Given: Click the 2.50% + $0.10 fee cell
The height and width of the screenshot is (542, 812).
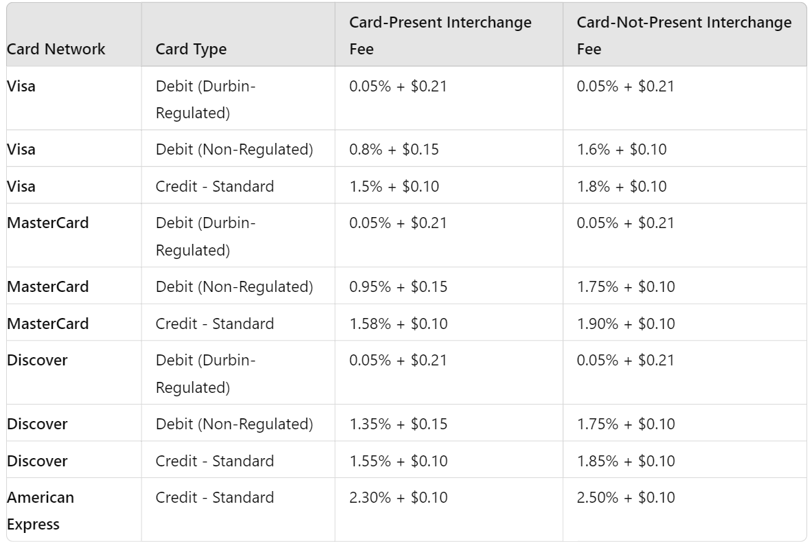Looking at the screenshot, I should coord(626,497).
